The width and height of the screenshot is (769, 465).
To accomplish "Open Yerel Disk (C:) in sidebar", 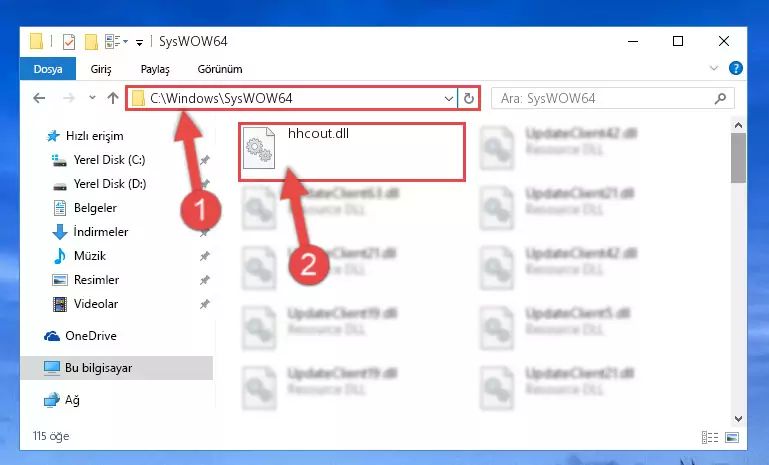I will 109,160.
